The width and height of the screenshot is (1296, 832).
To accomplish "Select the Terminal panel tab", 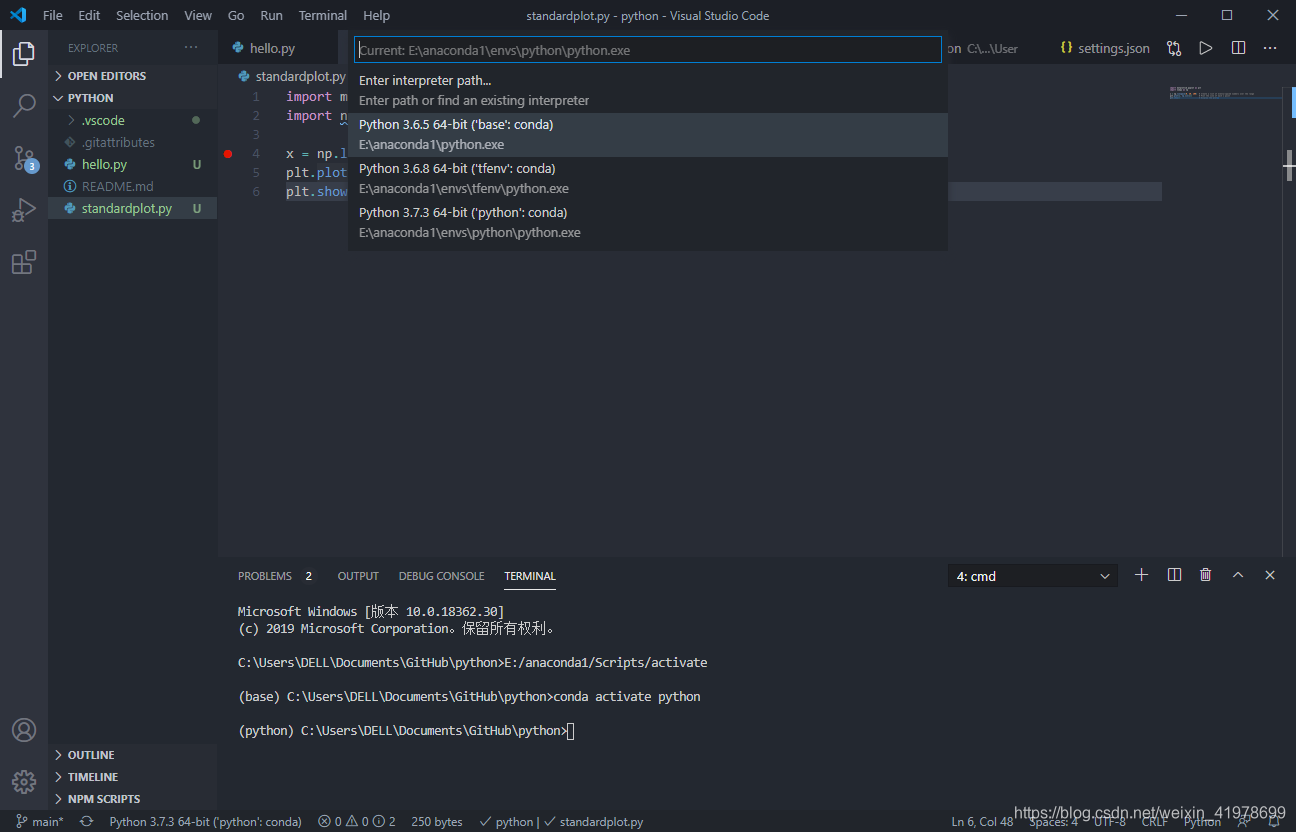I will (x=530, y=576).
